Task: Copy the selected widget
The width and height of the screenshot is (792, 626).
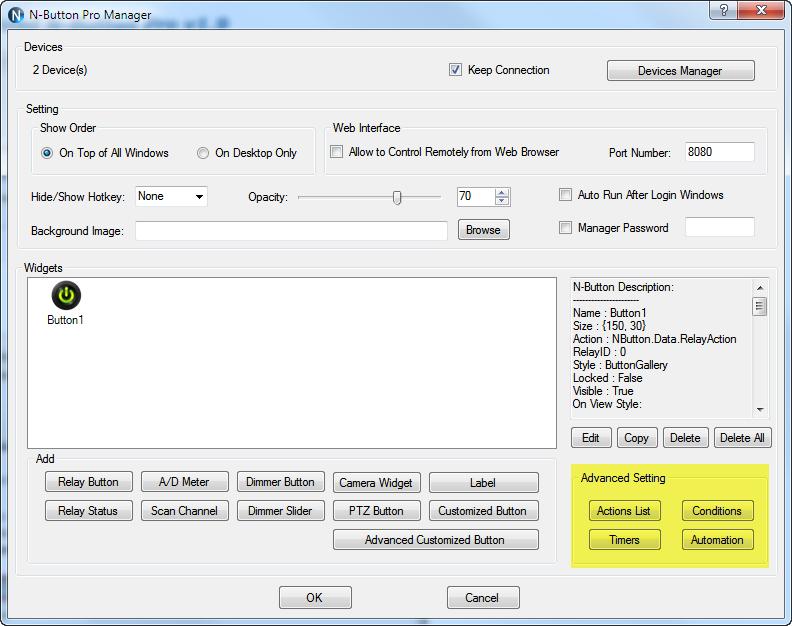Action: coord(636,438)
